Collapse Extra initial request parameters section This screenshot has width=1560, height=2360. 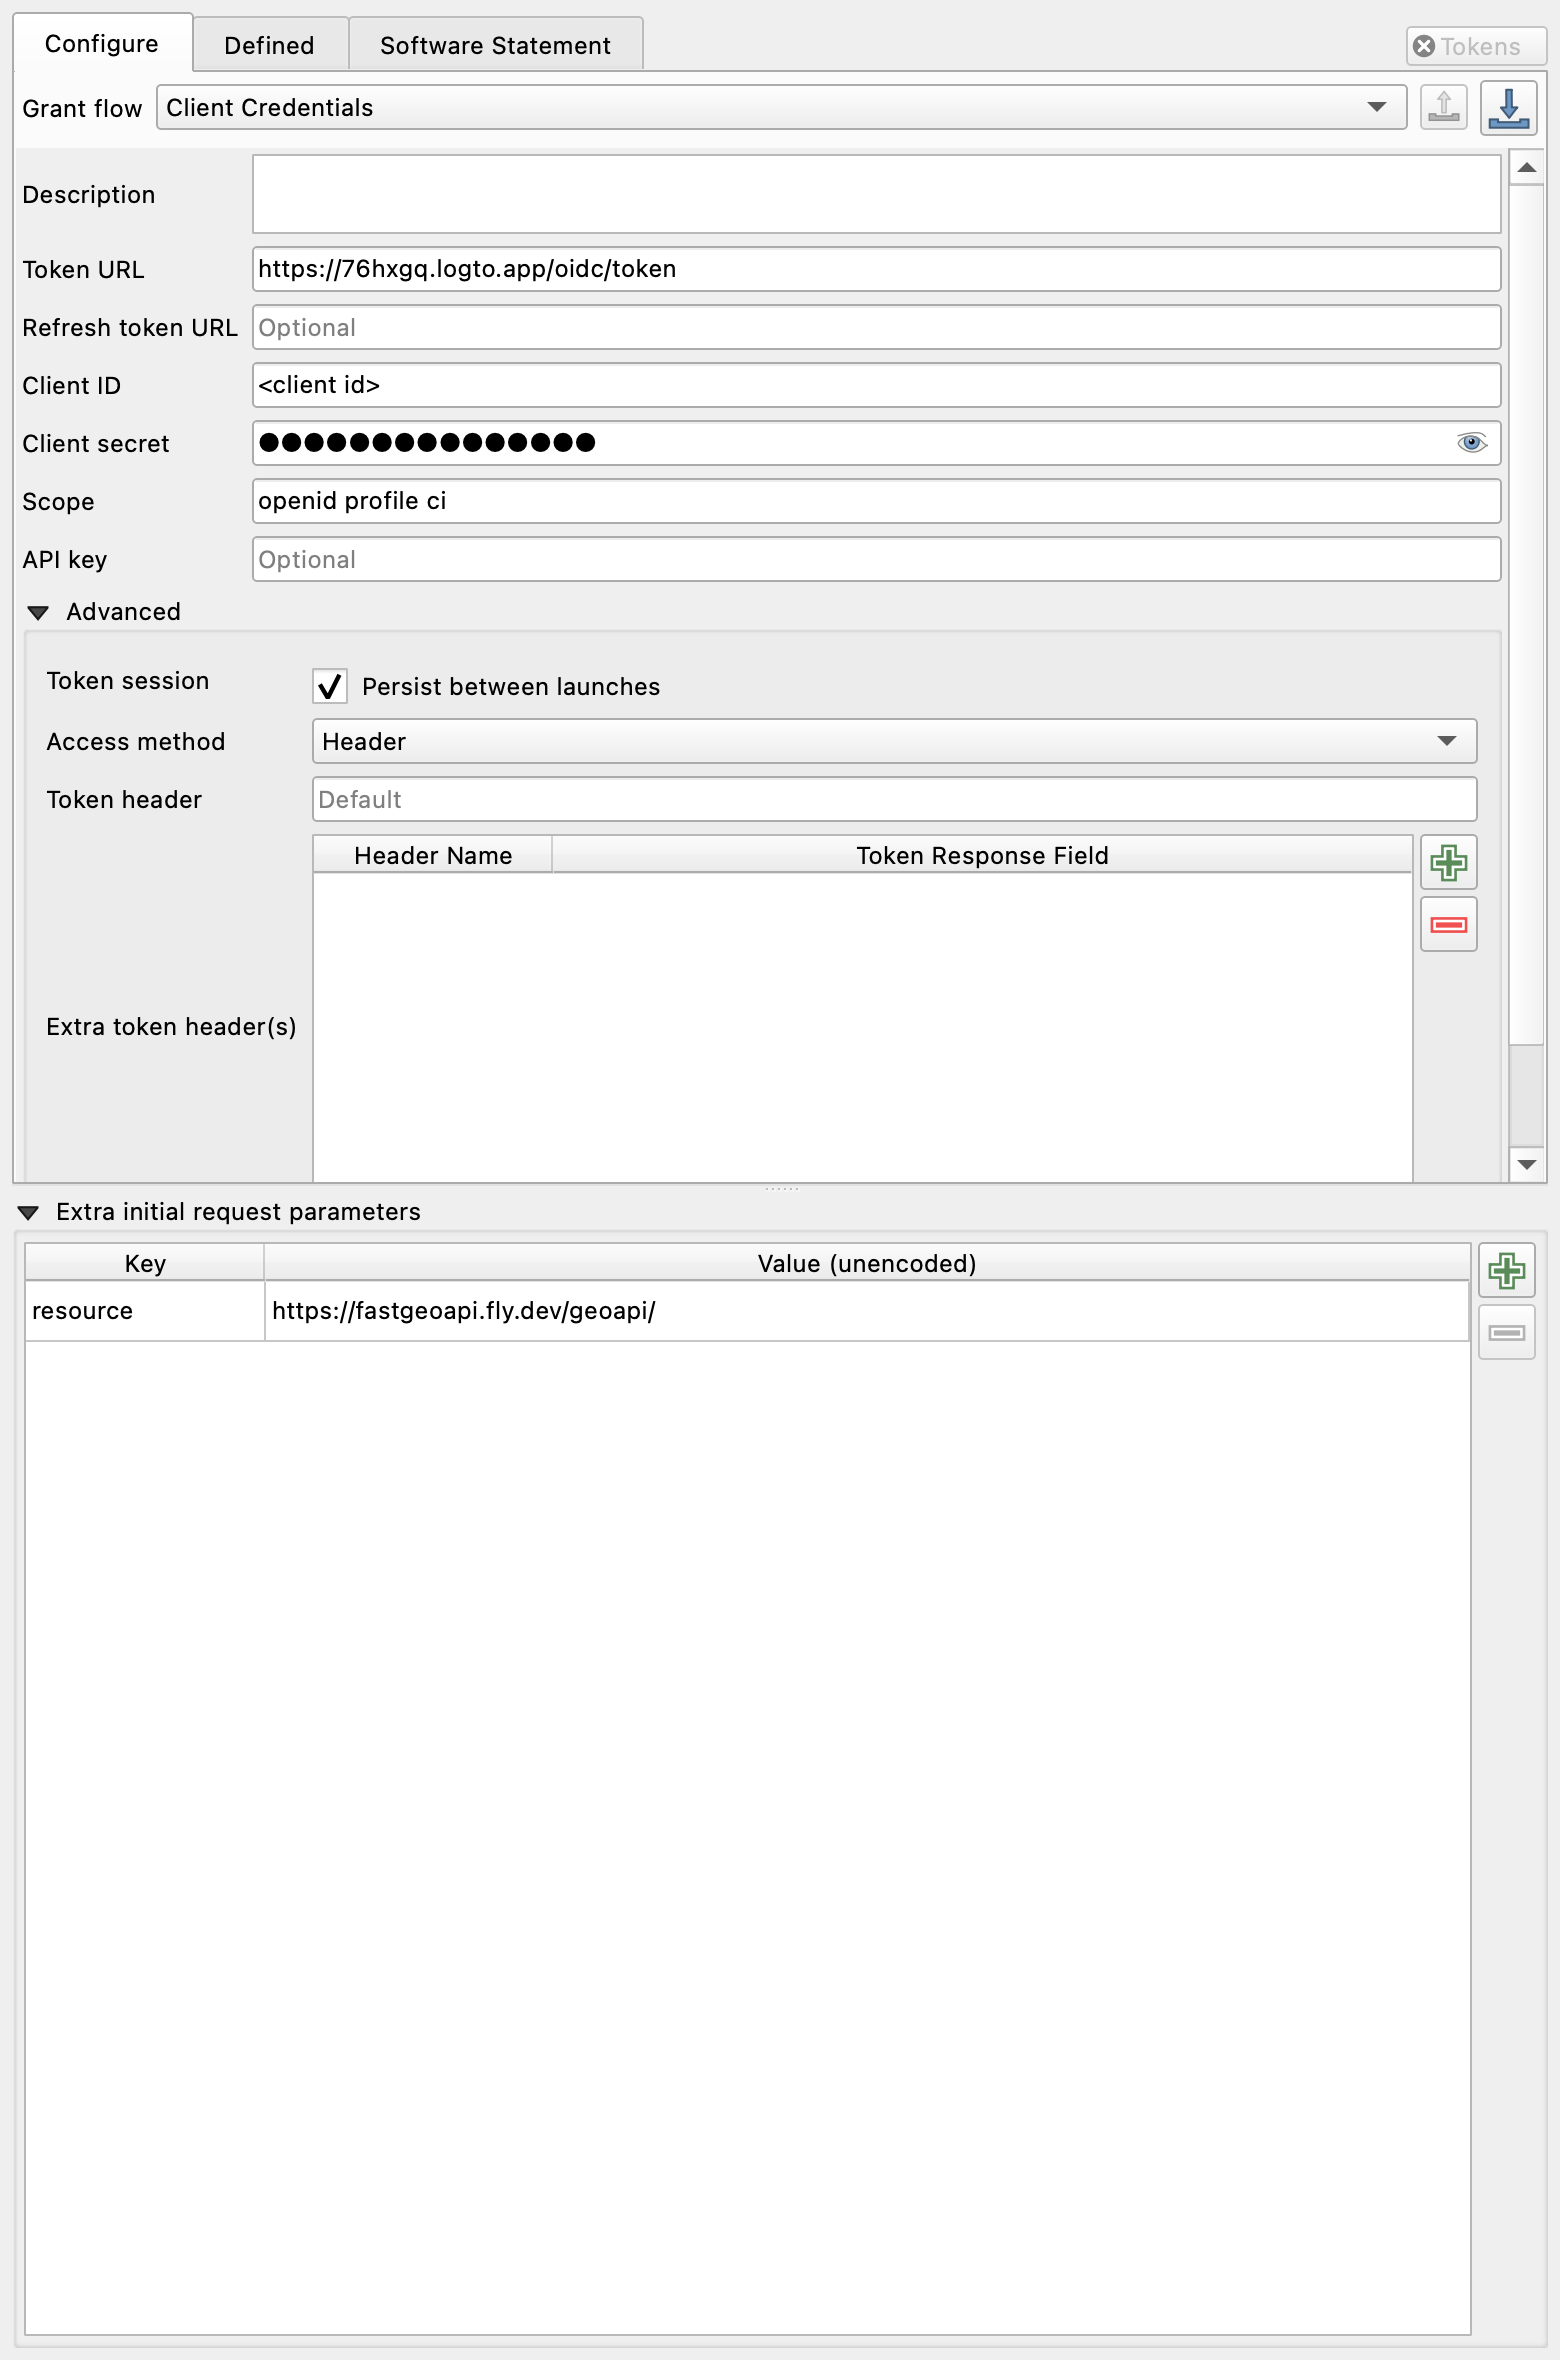28,1213
